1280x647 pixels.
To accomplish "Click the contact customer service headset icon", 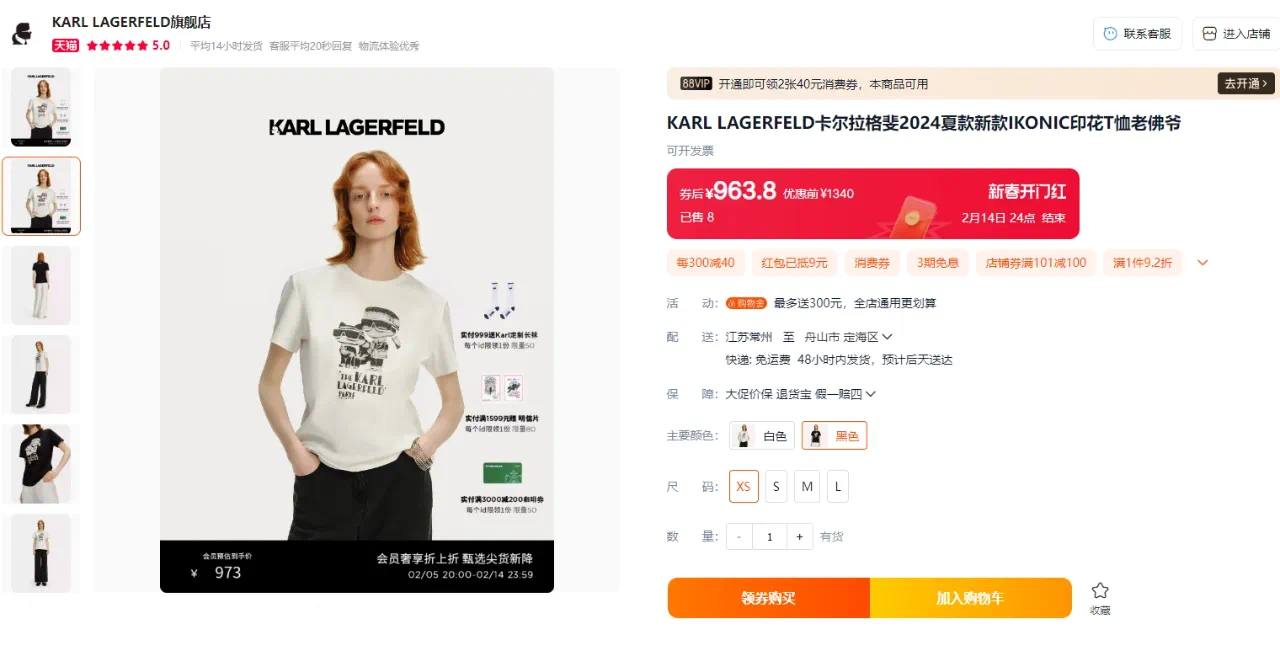I will click(x=1110, y=33).
